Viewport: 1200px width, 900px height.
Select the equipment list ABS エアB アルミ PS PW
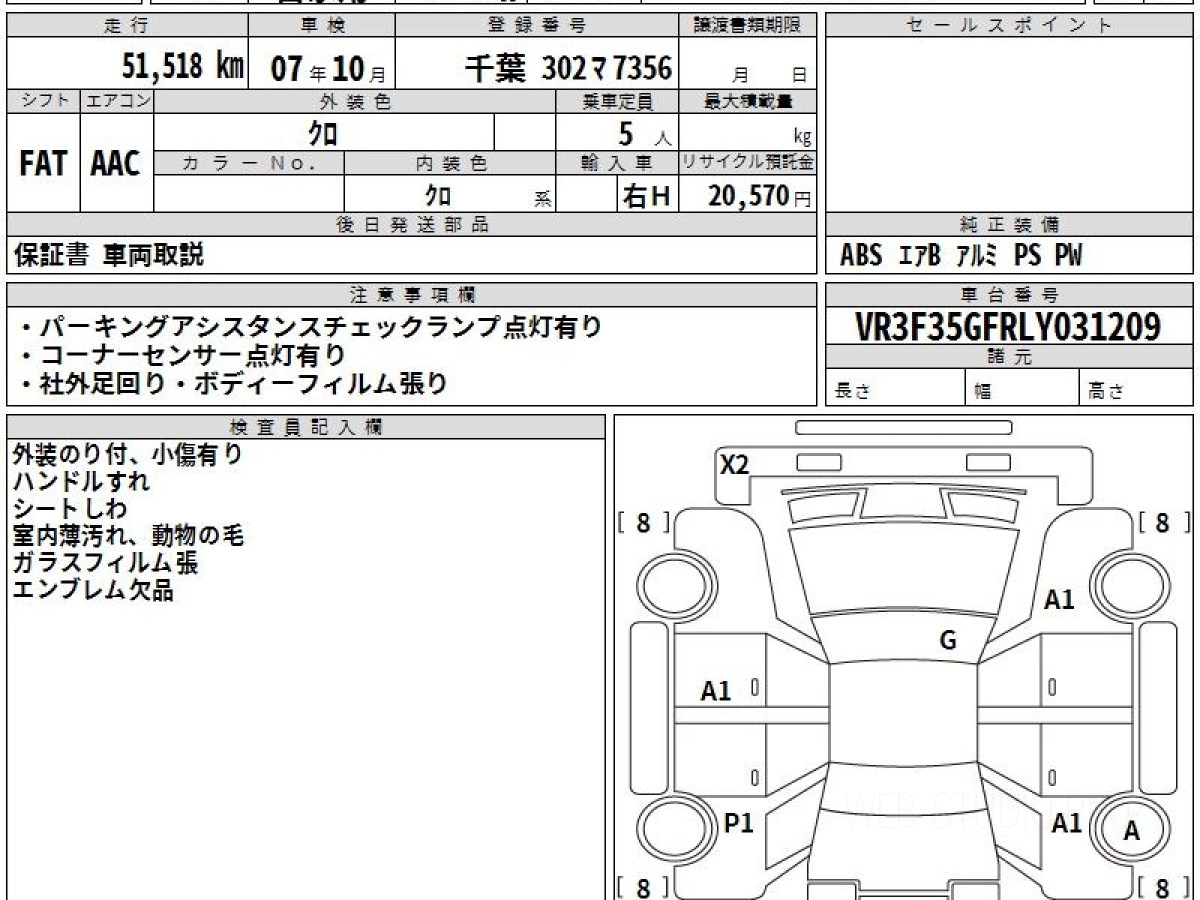coord(961,256)
